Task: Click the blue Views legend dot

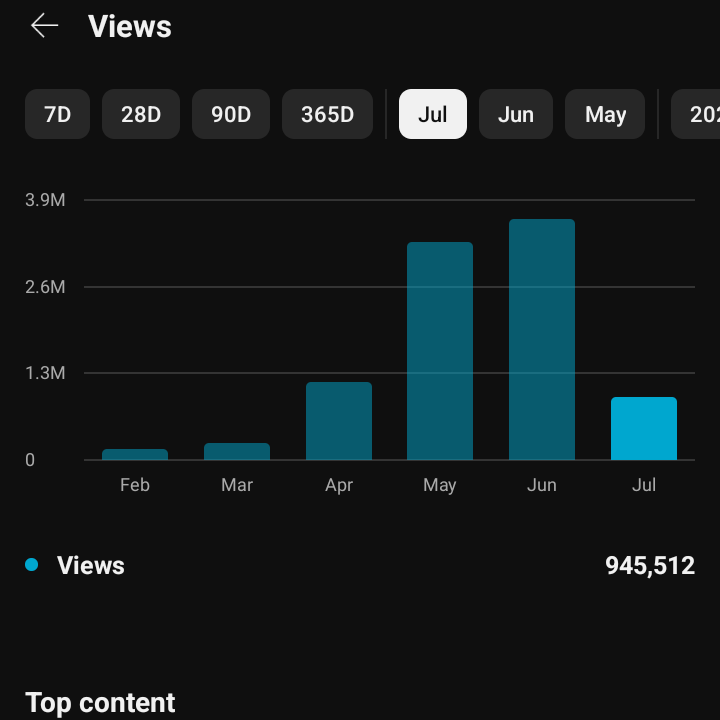Action: pyautogui.click(x=32, y=565)
